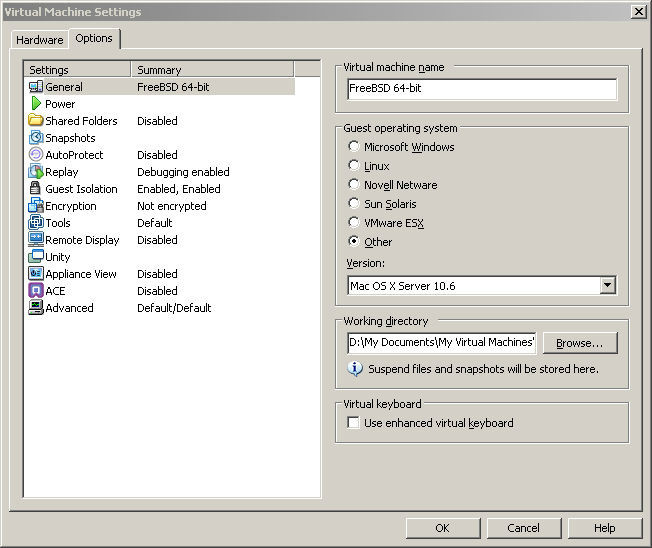This screenshot has height=548, width=652.
Task: Click the Tools 'Default' summary value
Action: [155, 223]
